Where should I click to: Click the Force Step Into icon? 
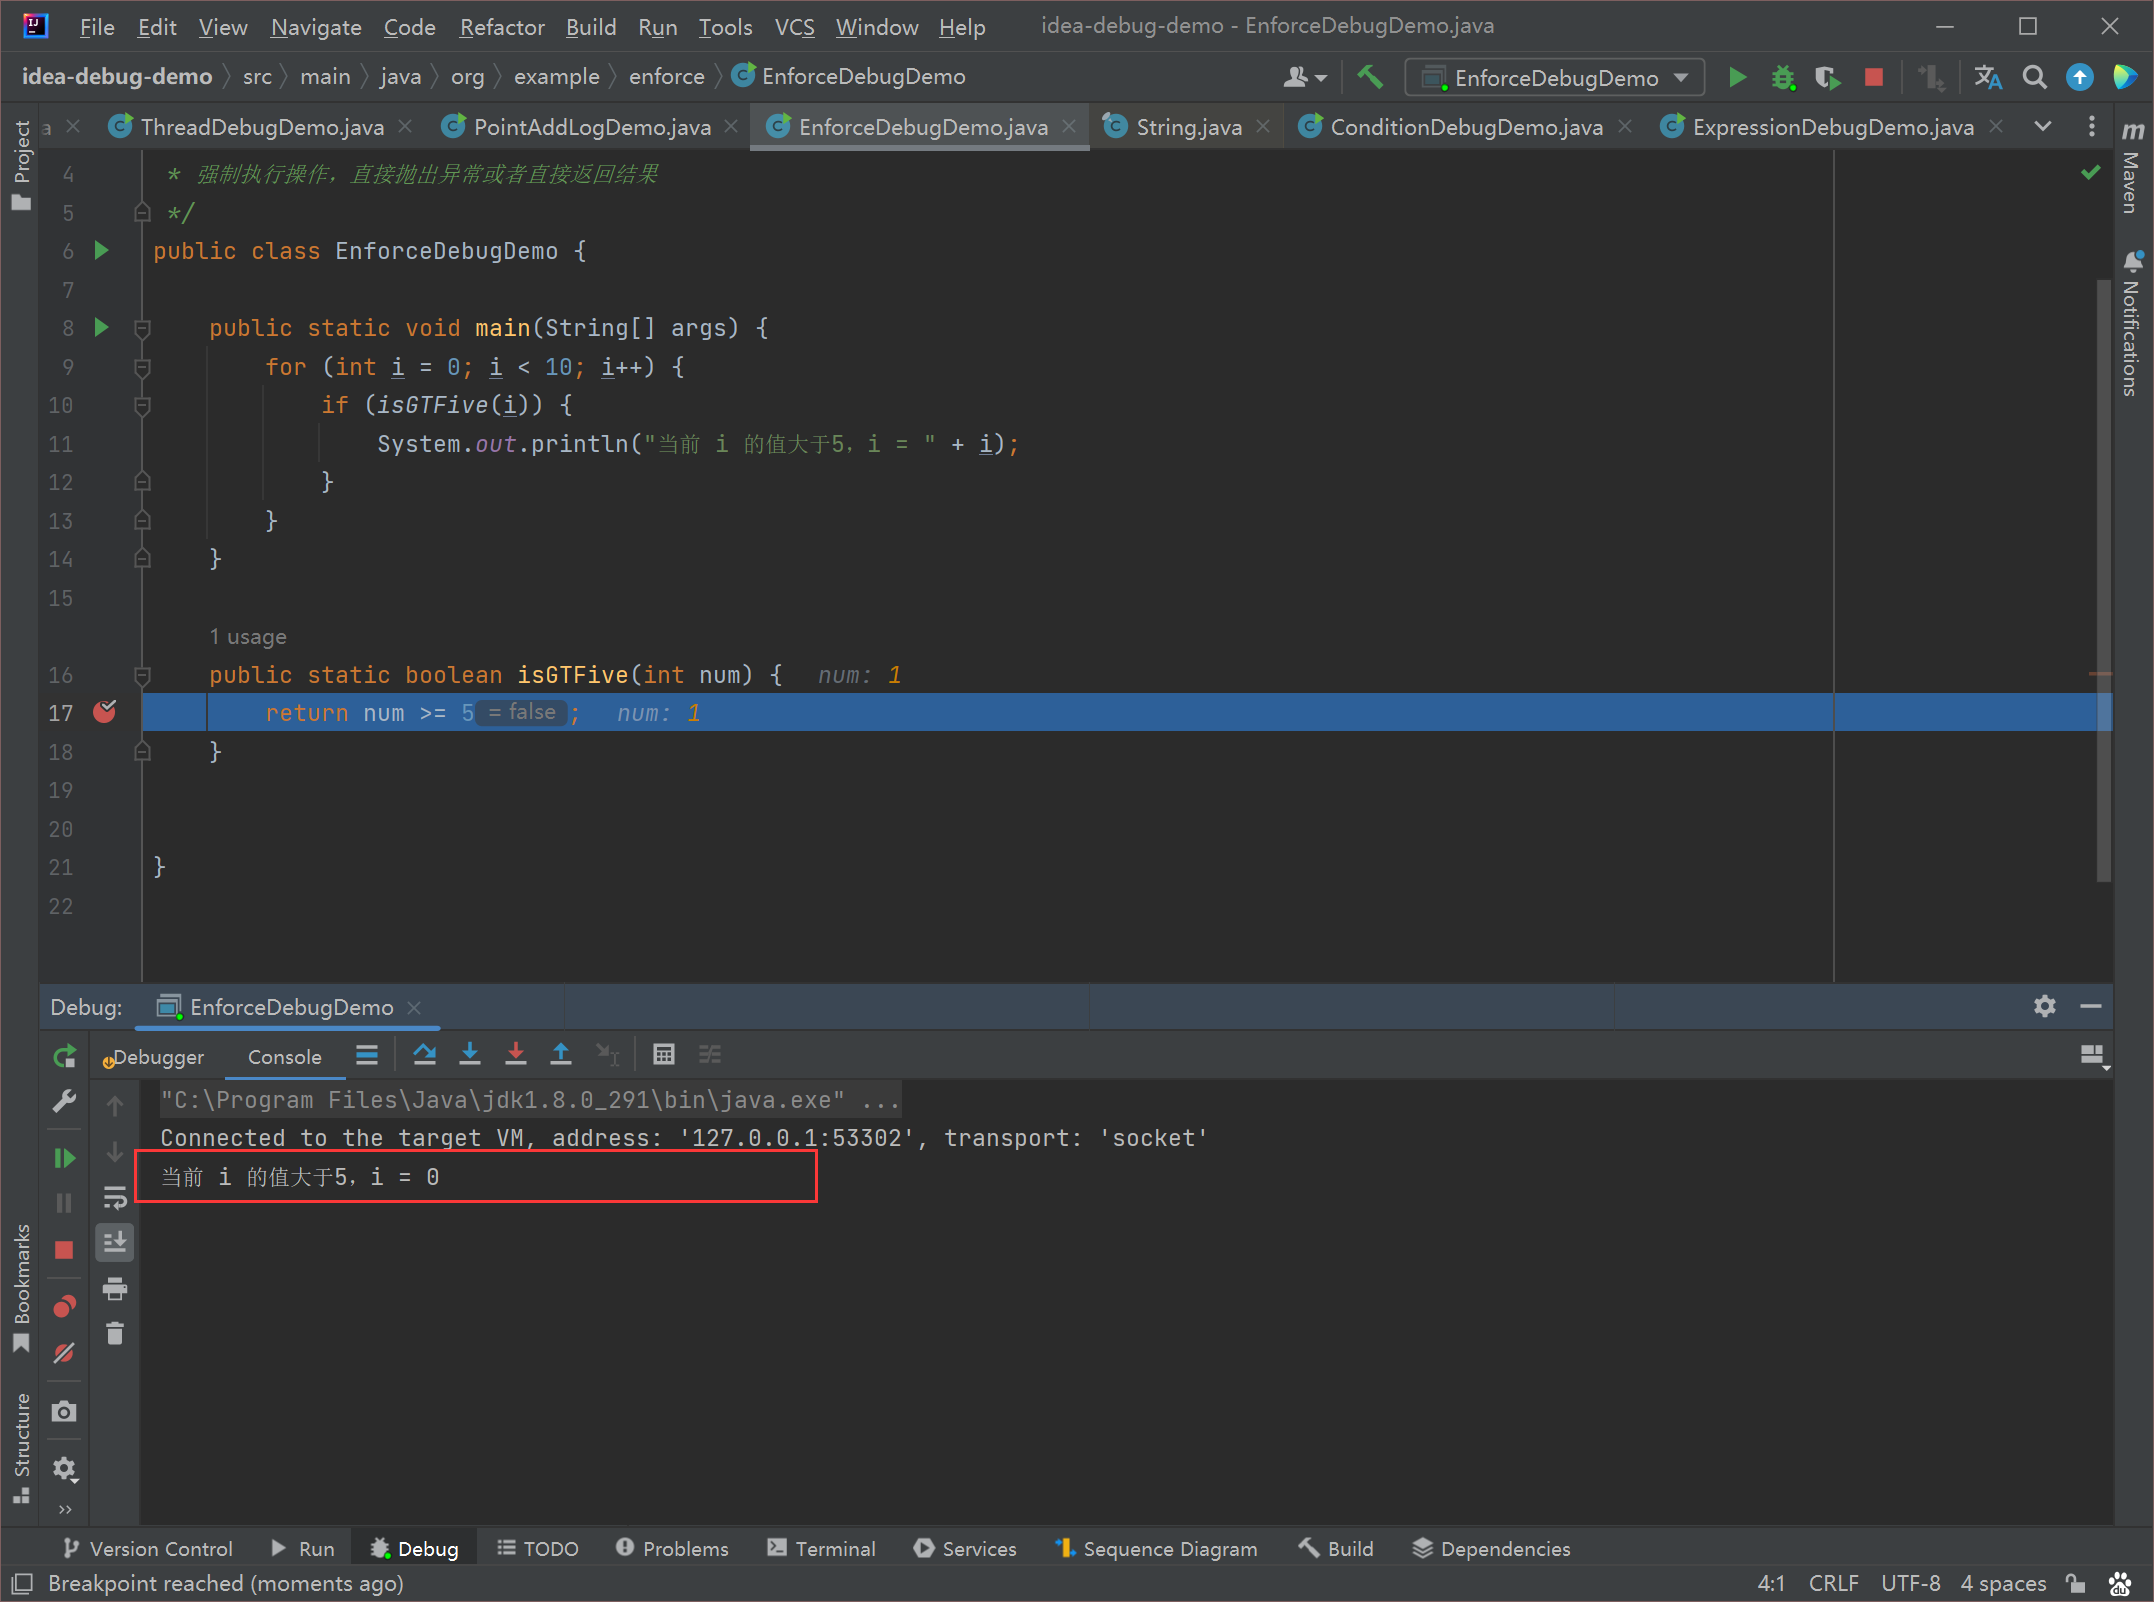click(515, 1054)
